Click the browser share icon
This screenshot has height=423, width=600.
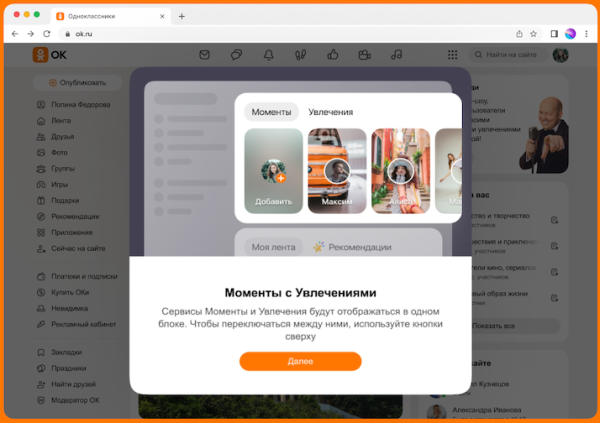pyautogui.click(x=519, y=34)
